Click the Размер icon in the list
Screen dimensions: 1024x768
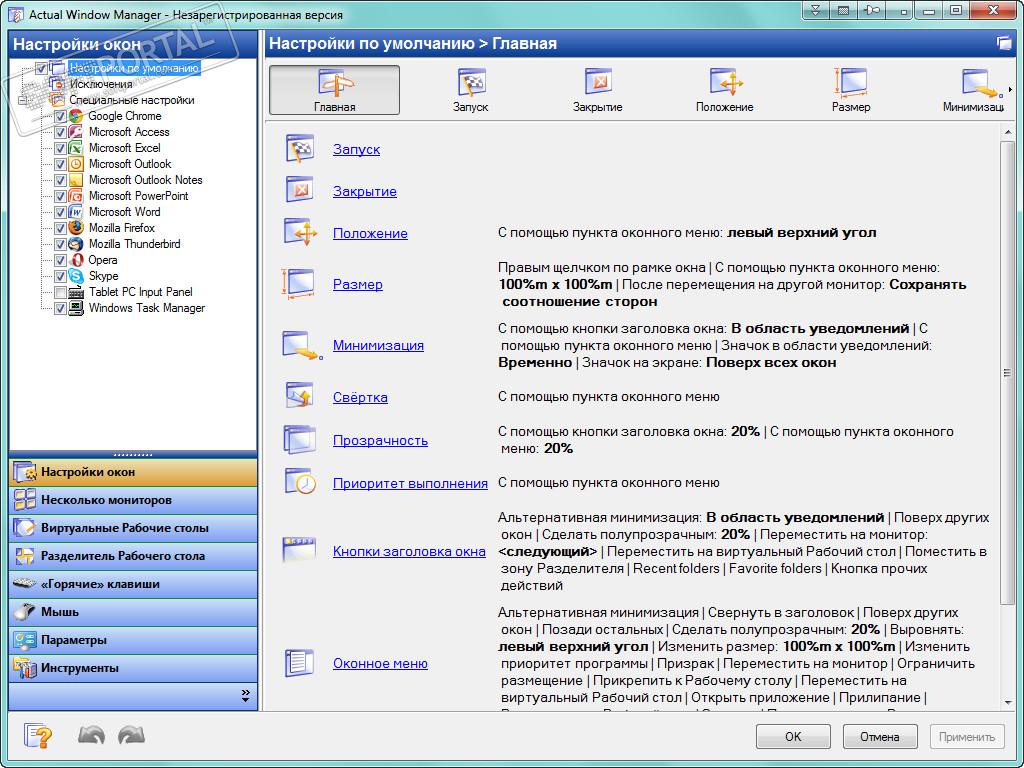click(x=298, y=284)
